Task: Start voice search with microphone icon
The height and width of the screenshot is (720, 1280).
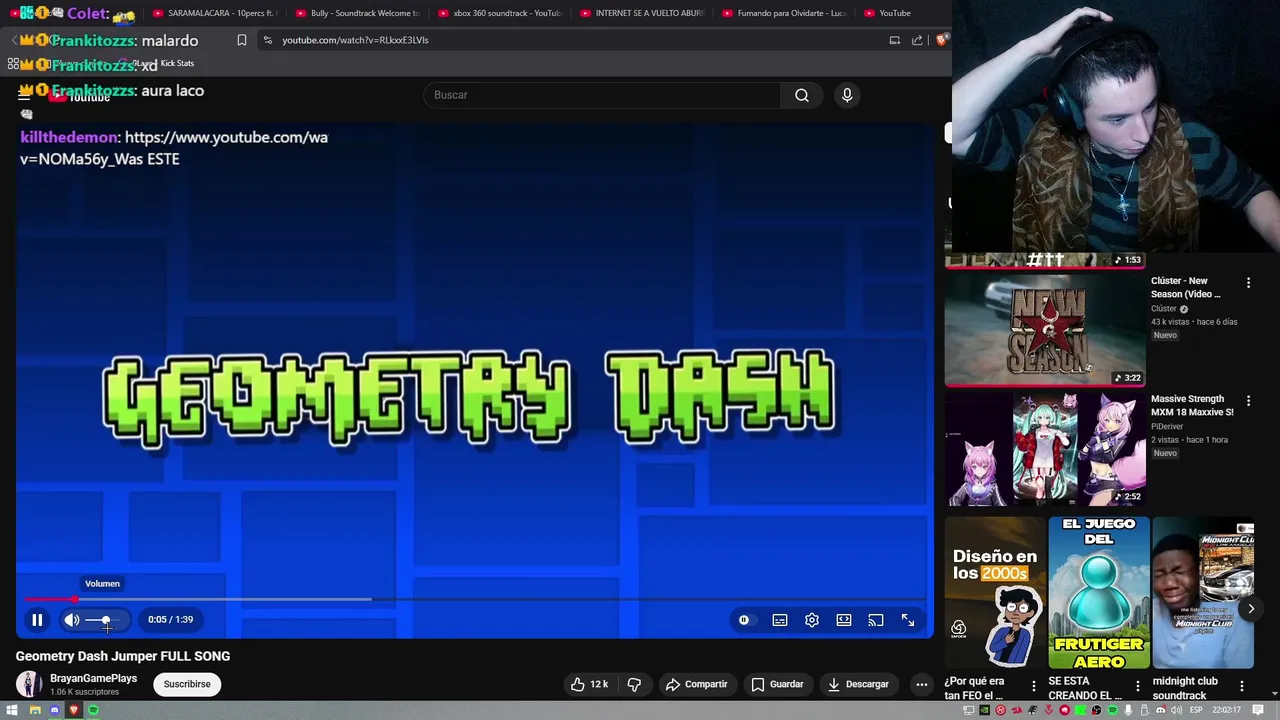Action: coord(847,95)
